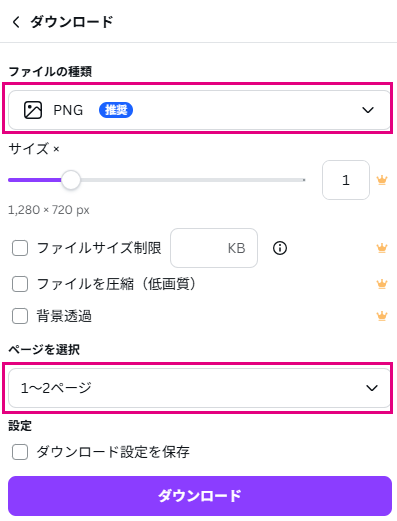This screenshot has height=521, width=397.
Task: Click crown icon on ファイルを圧縮 row
Action: click(382, 284)
